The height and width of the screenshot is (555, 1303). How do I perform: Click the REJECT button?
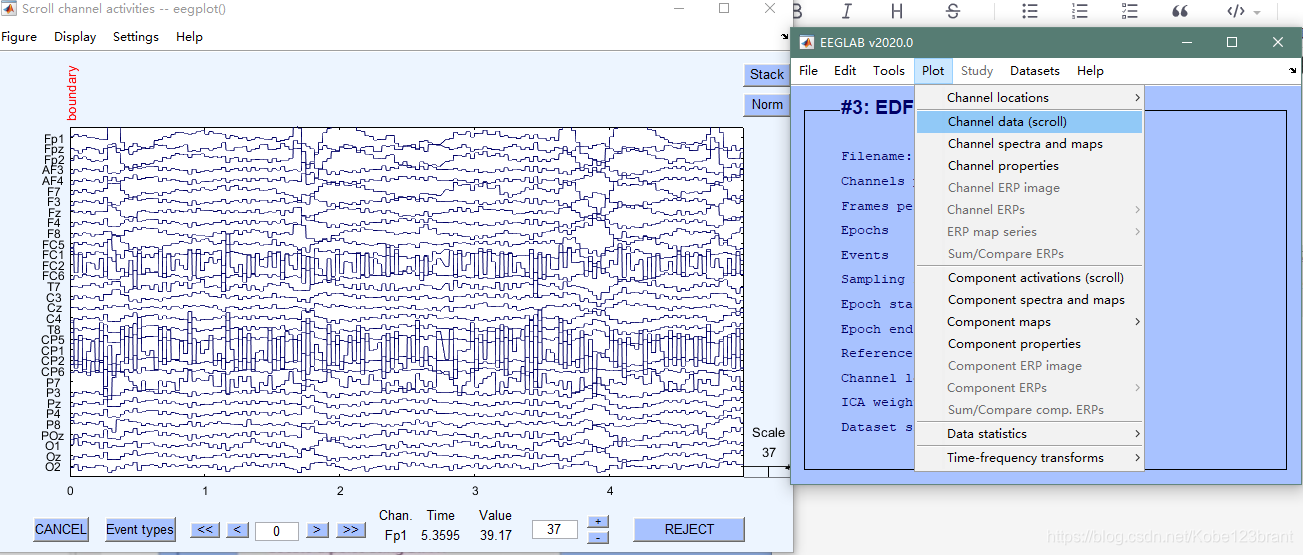click(x=689, y=529)
